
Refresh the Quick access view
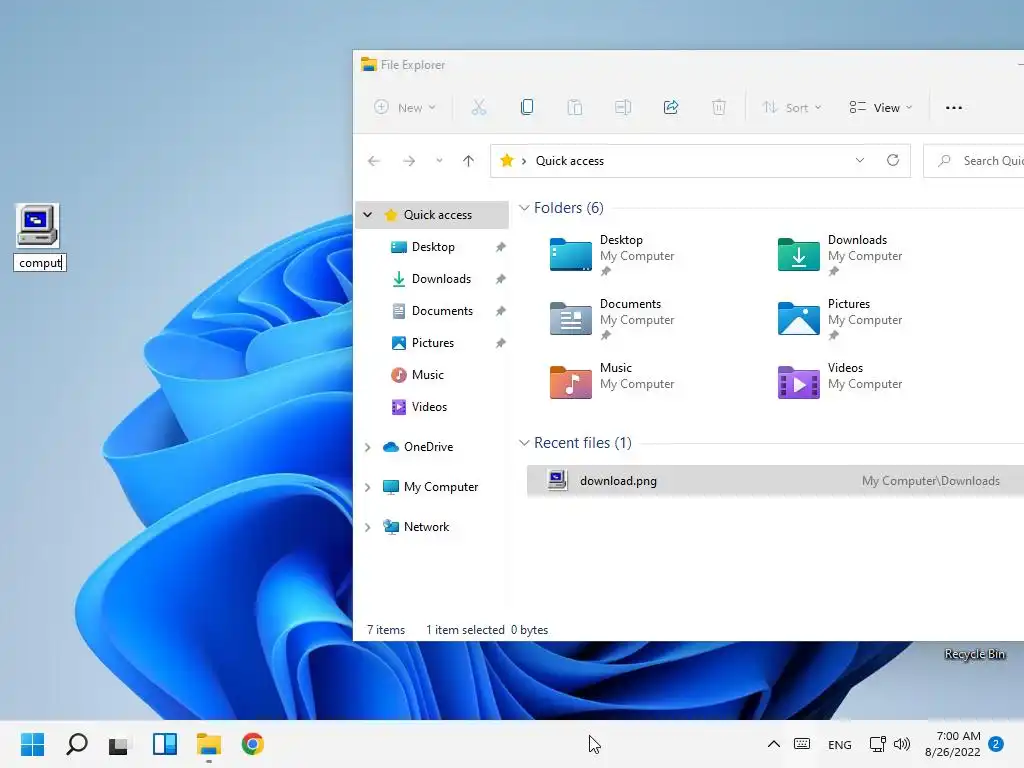pyautogui.click(x=893, y=161)
